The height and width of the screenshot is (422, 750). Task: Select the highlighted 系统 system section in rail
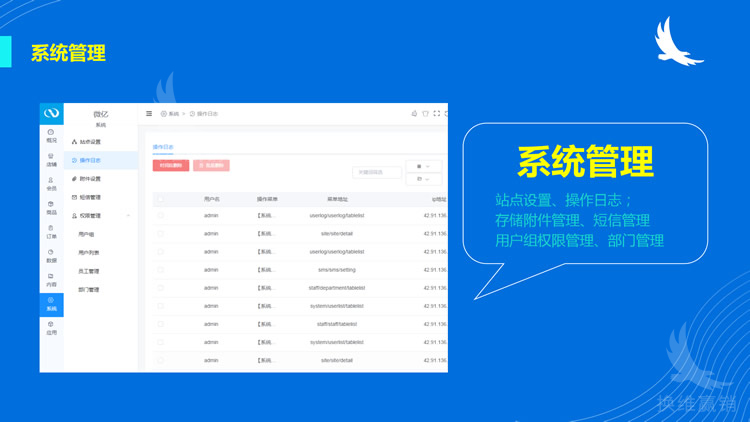click(x=51, y=304)
